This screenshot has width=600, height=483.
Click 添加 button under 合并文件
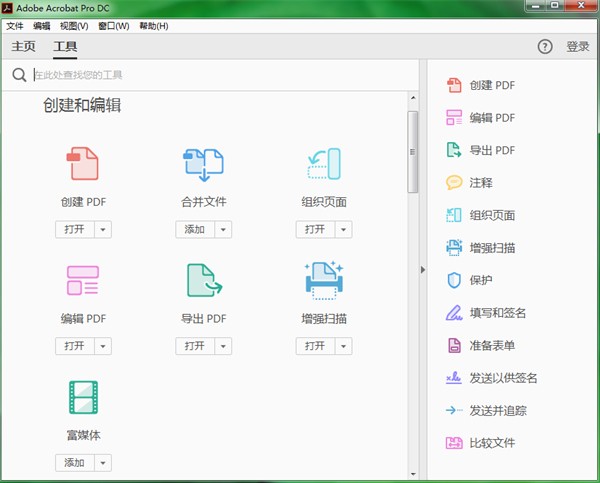pyautogui.click(x=195, y=229)
